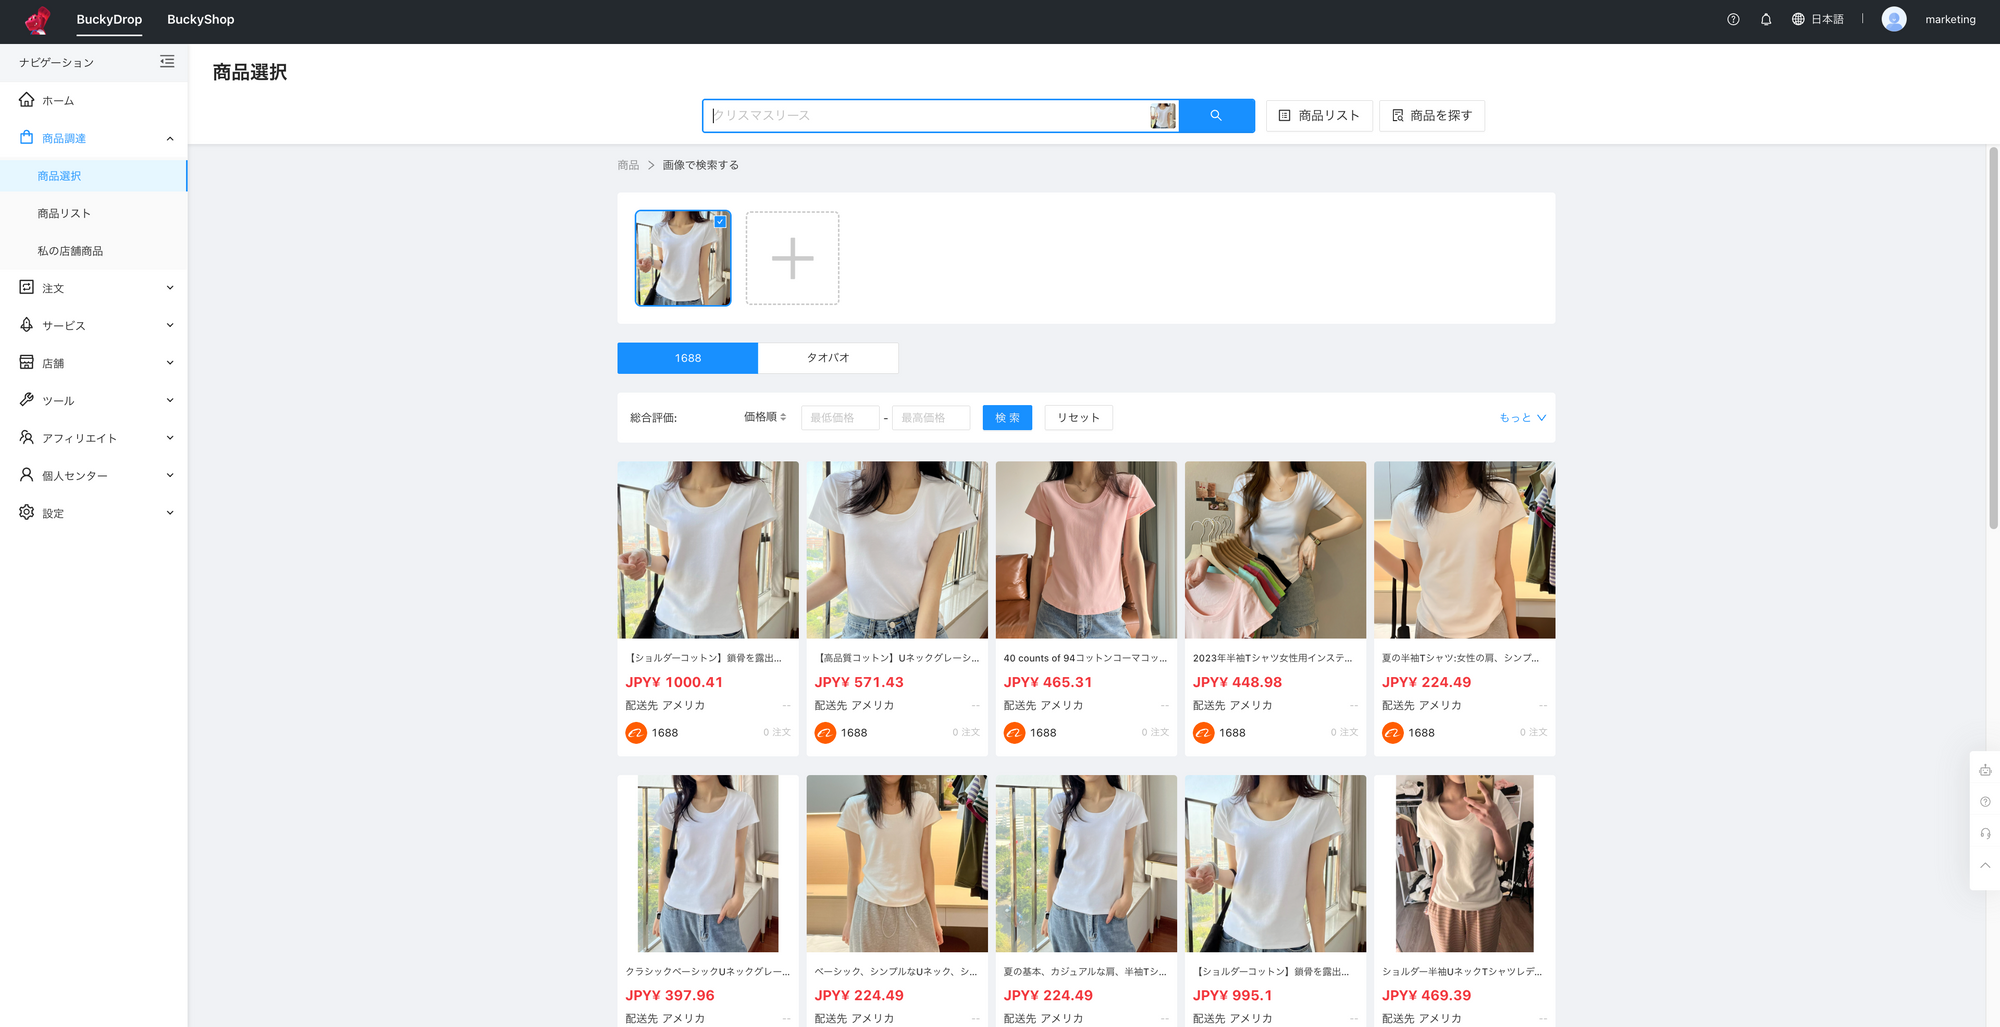This screenshot has width=2000, height=1027.
Task: Click the 設定 gear icon
Action: point(27,513)
